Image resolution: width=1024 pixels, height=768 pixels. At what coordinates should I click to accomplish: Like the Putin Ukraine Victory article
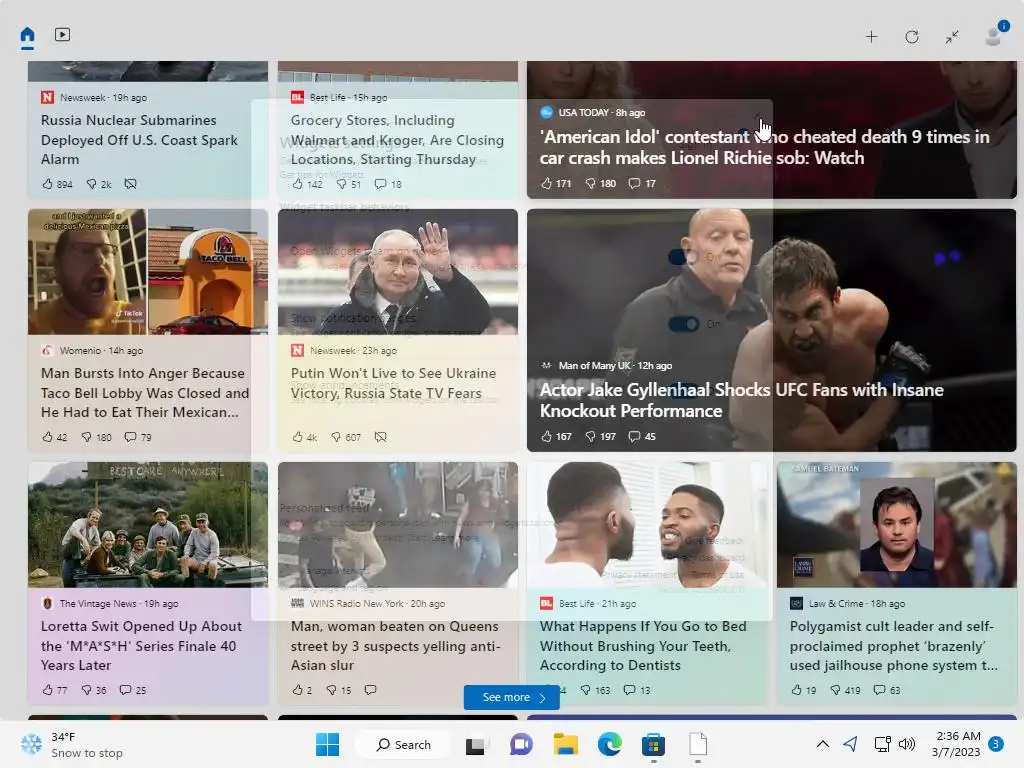(304, 437)
